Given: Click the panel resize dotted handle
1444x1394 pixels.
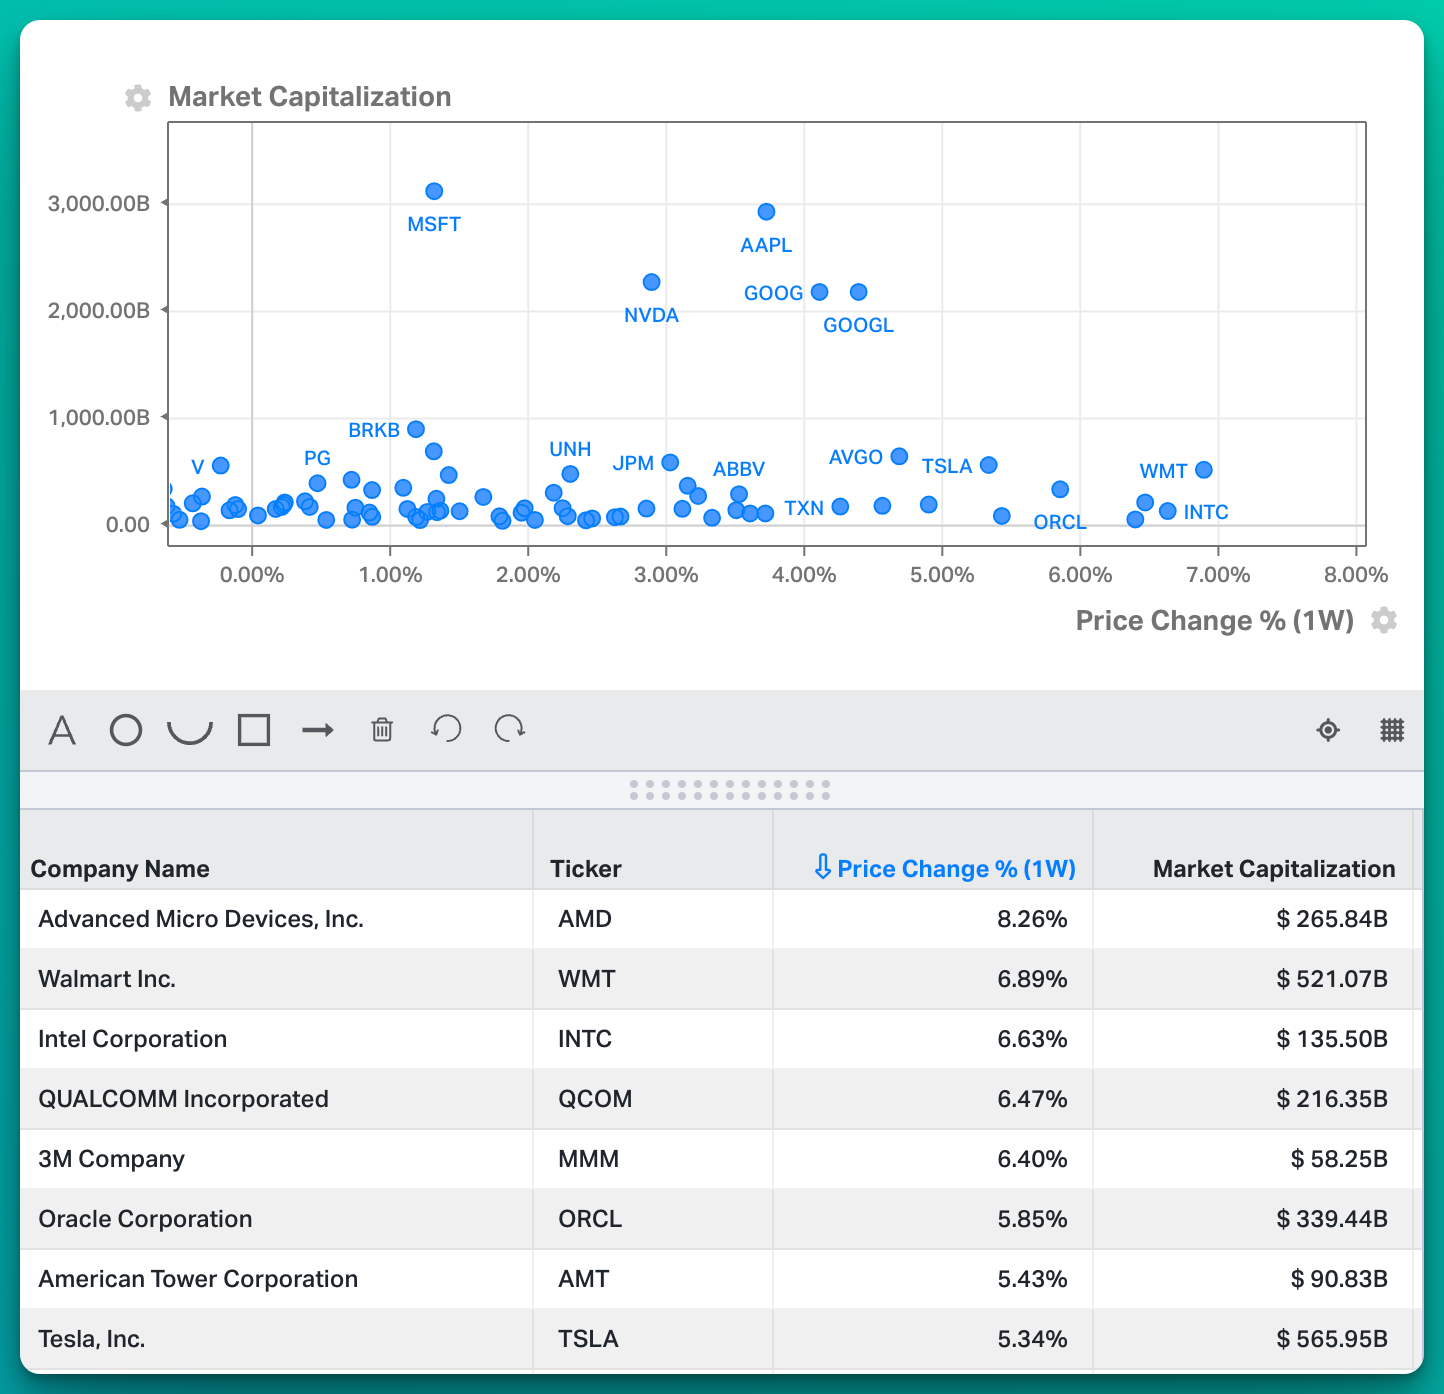Looking at the screenshot, I should click(x=730, y=790).
